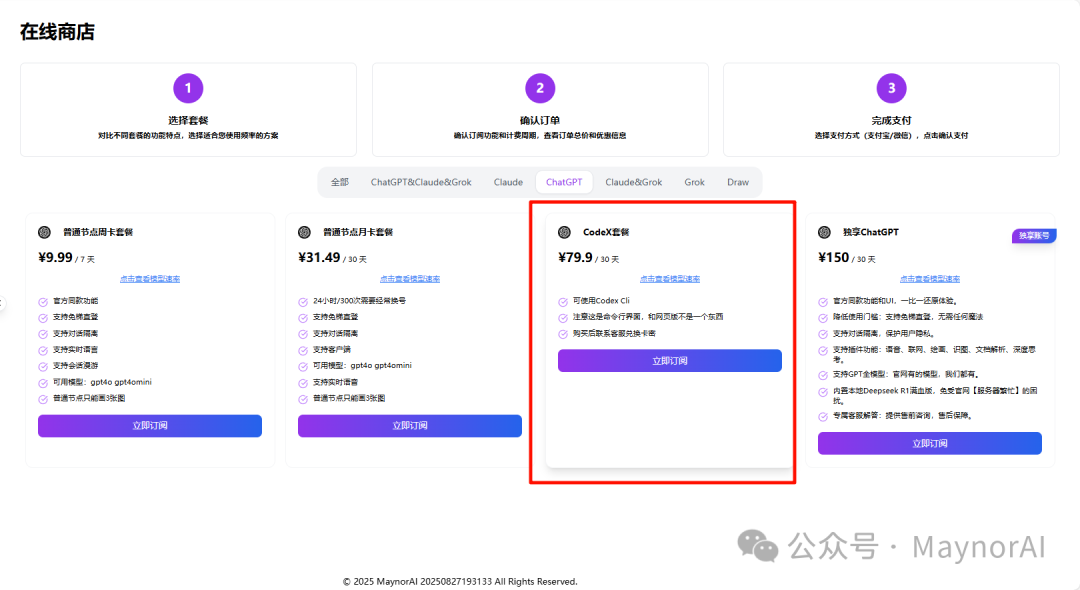The image size is (1080, 590).
Task: Click check icon beside 购买后联系客服兑换卡密
Action: coord(563,334)
